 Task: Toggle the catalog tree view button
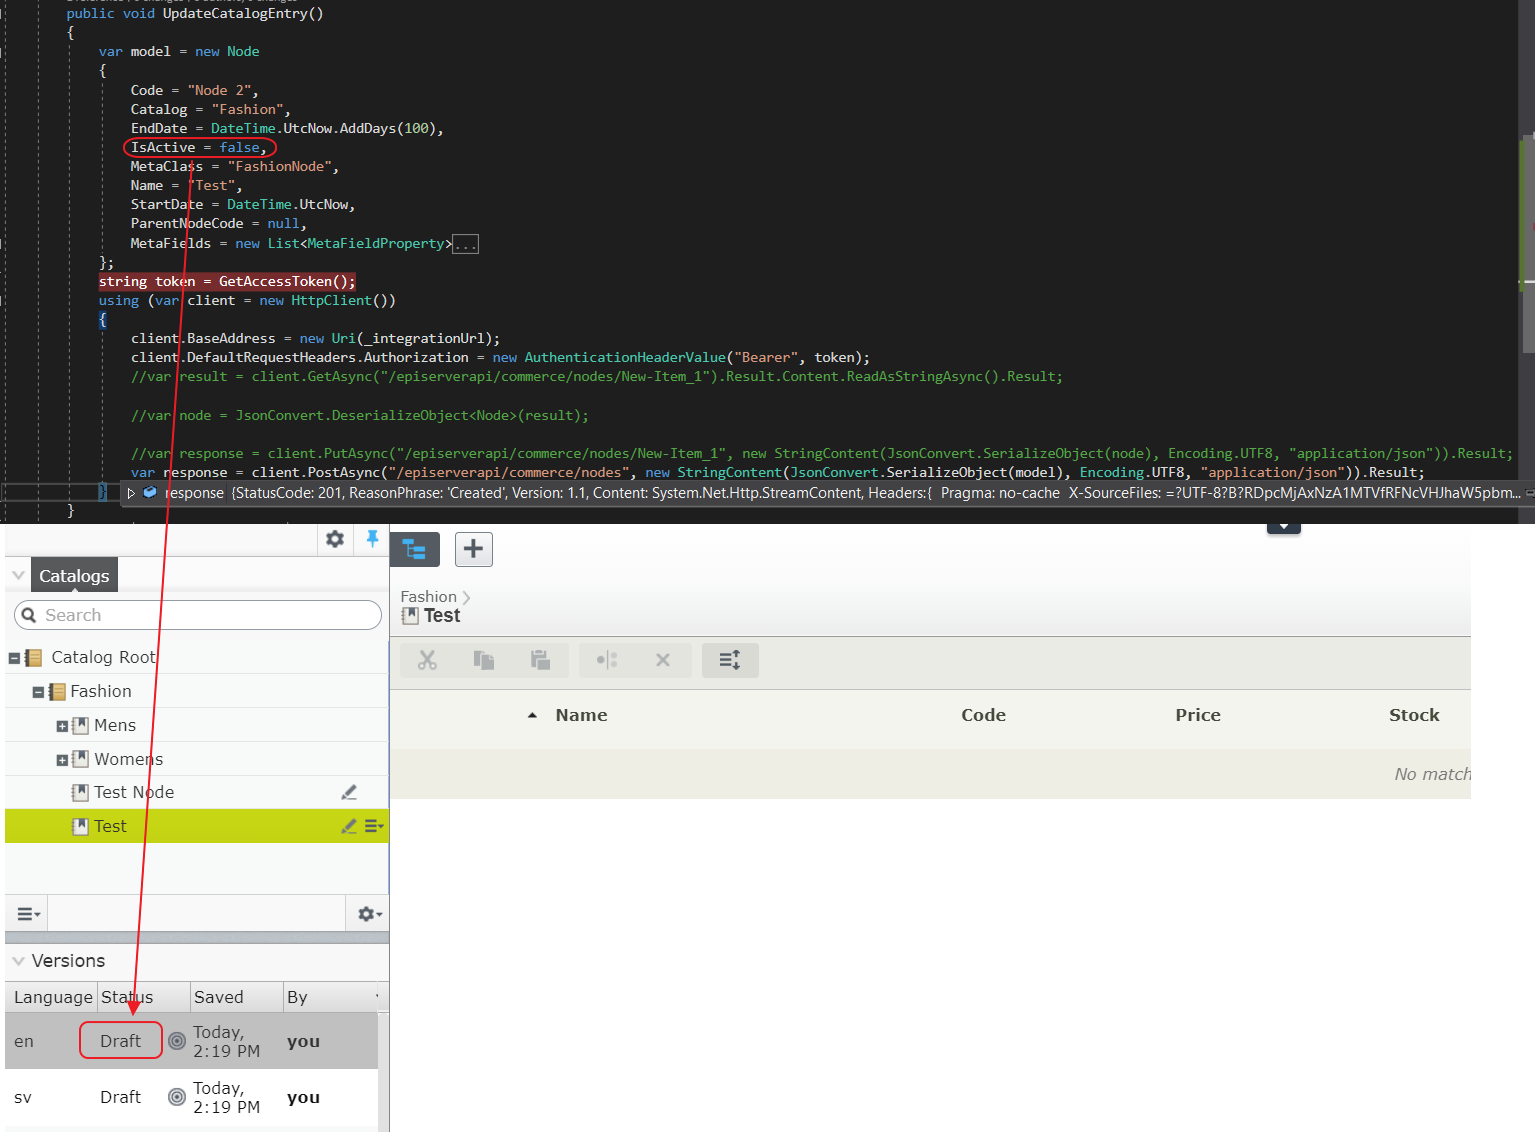pyautogui.click(x=414, y=549)
